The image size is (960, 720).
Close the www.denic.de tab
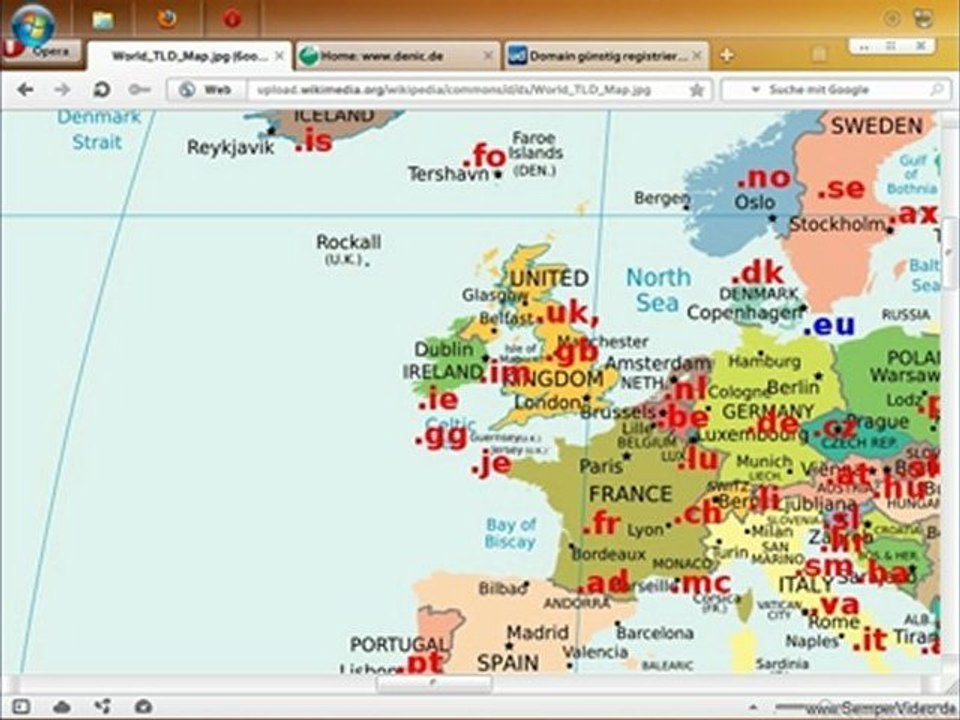coord(488,56)
